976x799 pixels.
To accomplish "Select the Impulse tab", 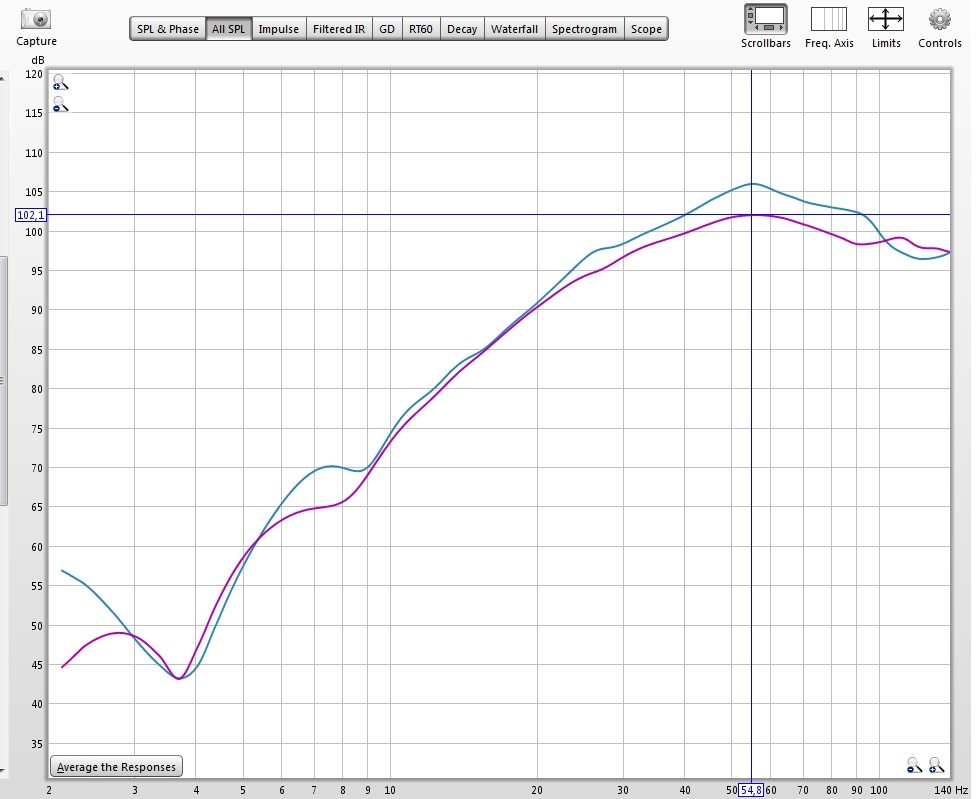I will (x=279, y=29).
